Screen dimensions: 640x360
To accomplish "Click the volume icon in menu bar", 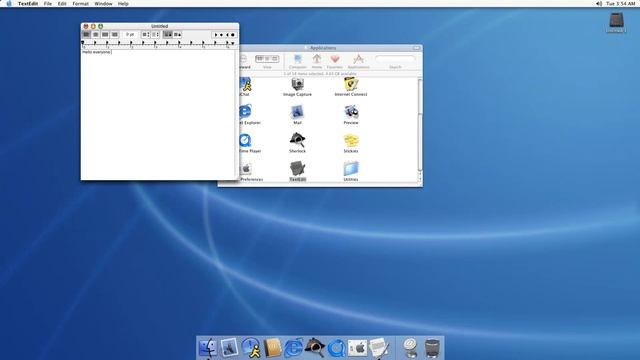I will pyautogui.click(x=599, y=4).
